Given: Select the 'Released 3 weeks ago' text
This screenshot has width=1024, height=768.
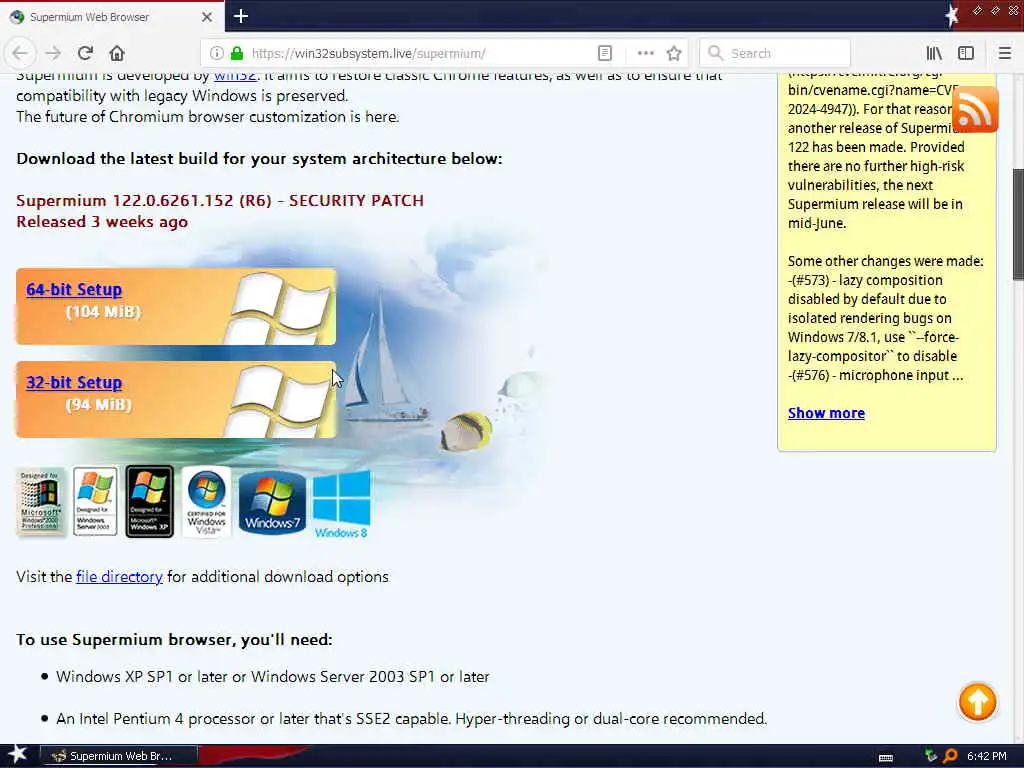Looking at the screenshot, I should pyautogui.click(x=102, y=221).
